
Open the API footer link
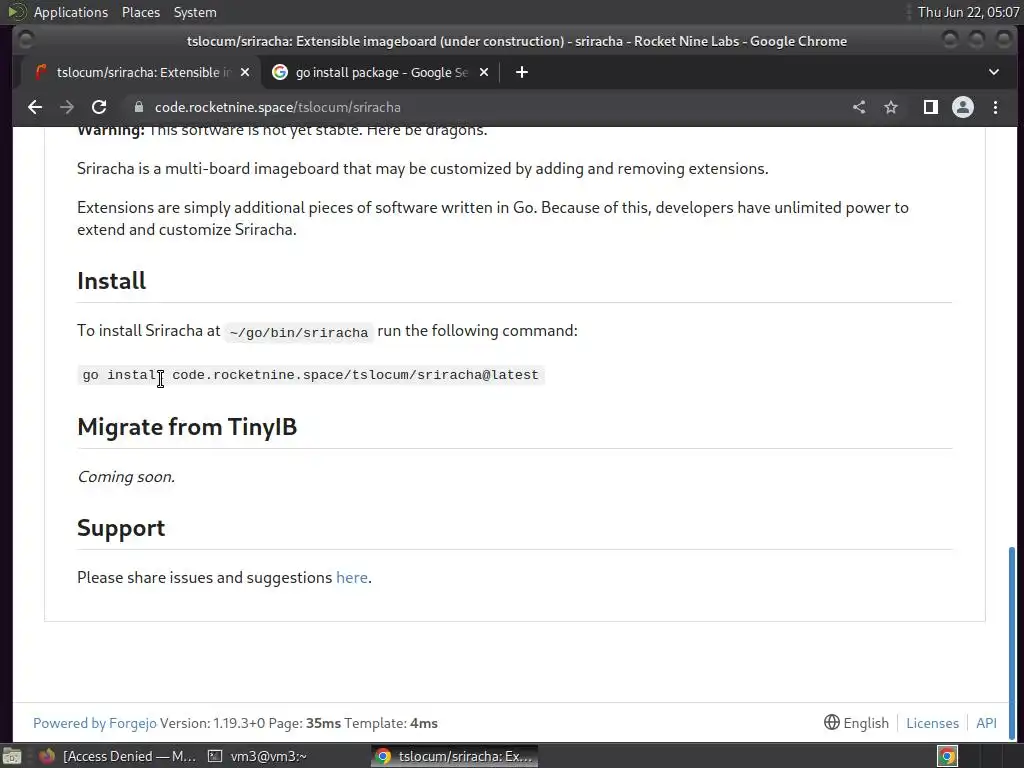986,723
